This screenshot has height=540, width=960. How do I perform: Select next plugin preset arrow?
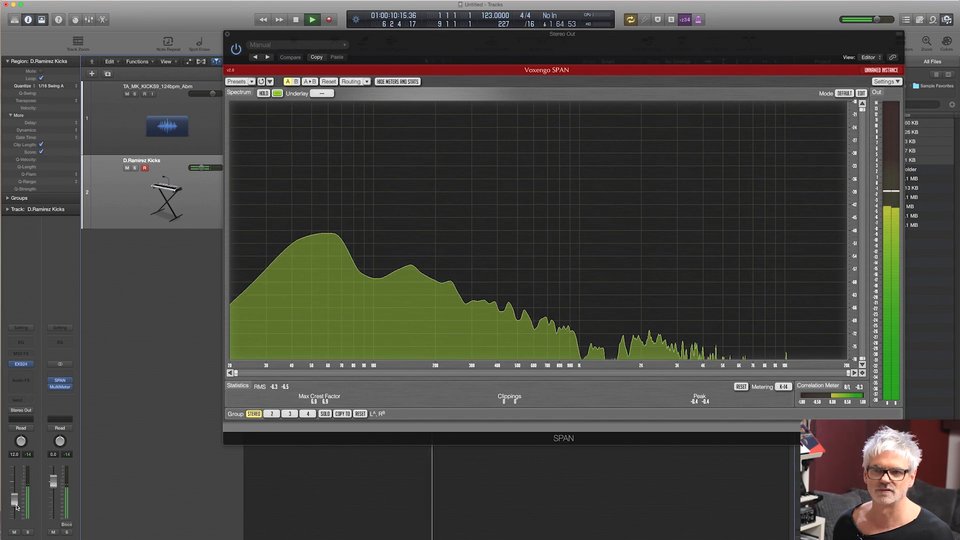(x=268, y=57)
